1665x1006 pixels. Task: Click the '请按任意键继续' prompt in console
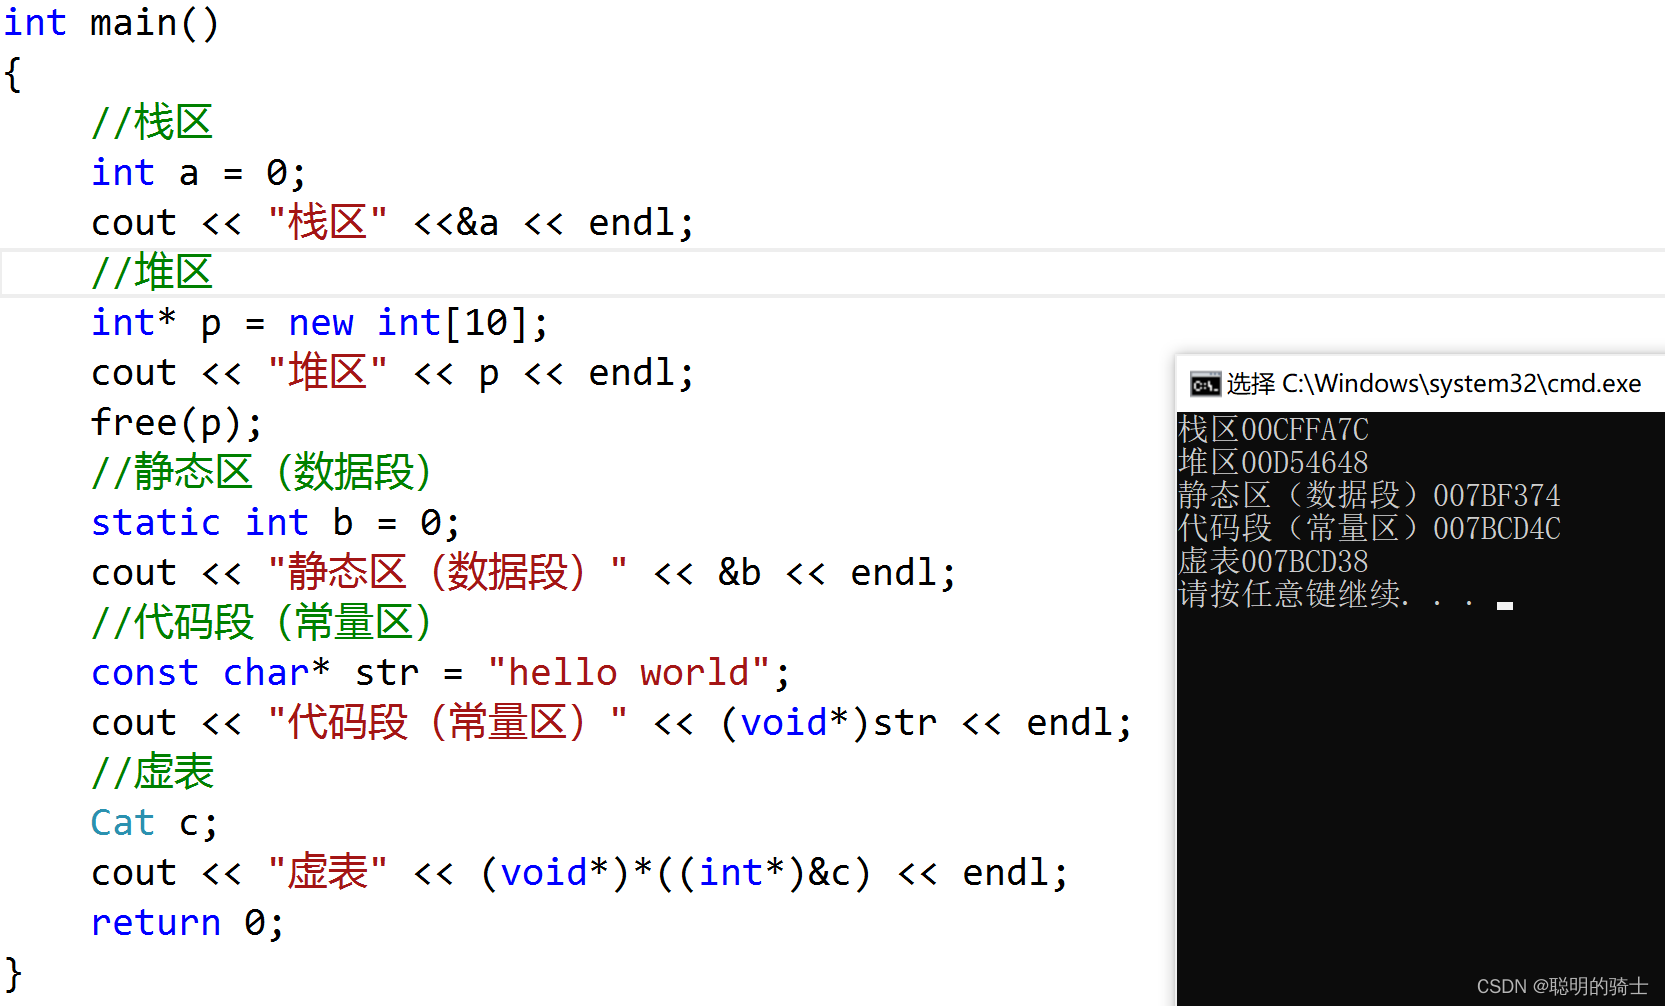pyautogui.click(x=1326, y=595)
